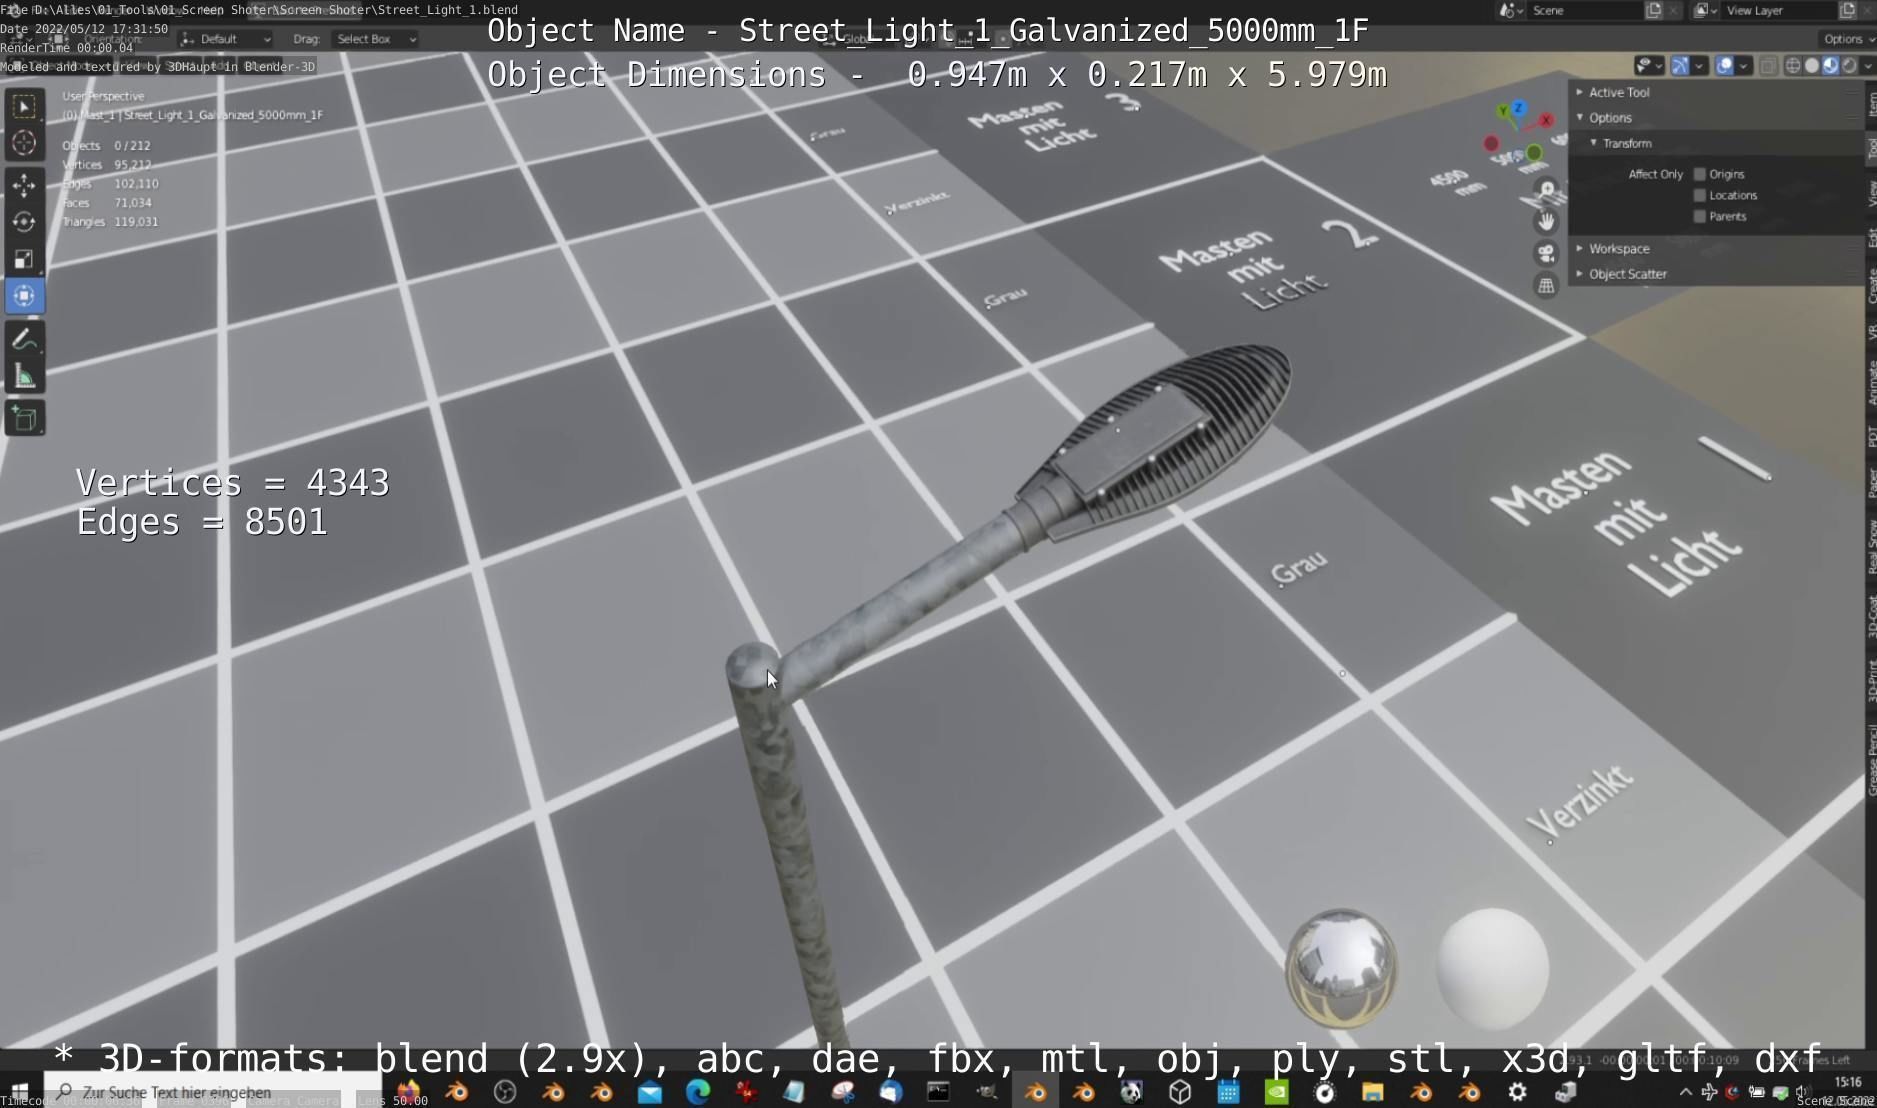Viewport: 1877px width, 1108px height.
Task: Switch to the Create sidebar tab
Action: (x=1871, y=288)
